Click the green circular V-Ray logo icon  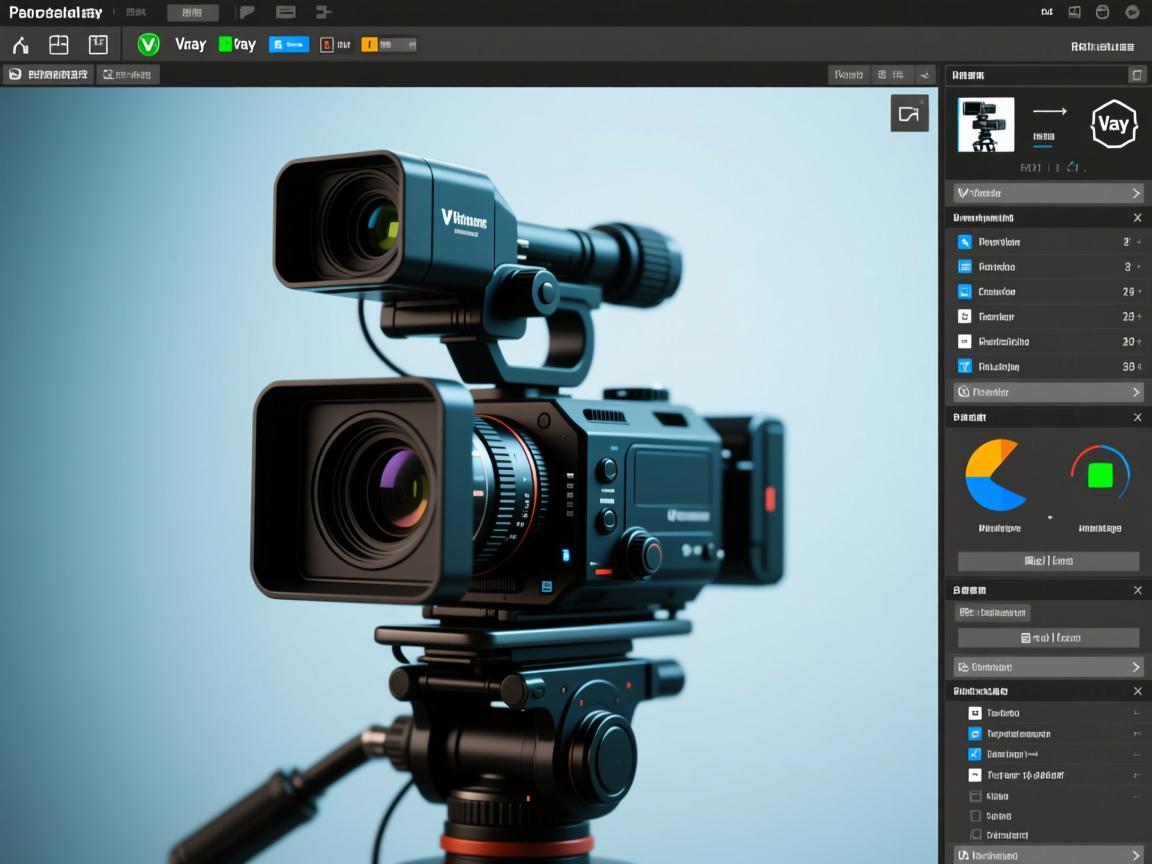148,44
